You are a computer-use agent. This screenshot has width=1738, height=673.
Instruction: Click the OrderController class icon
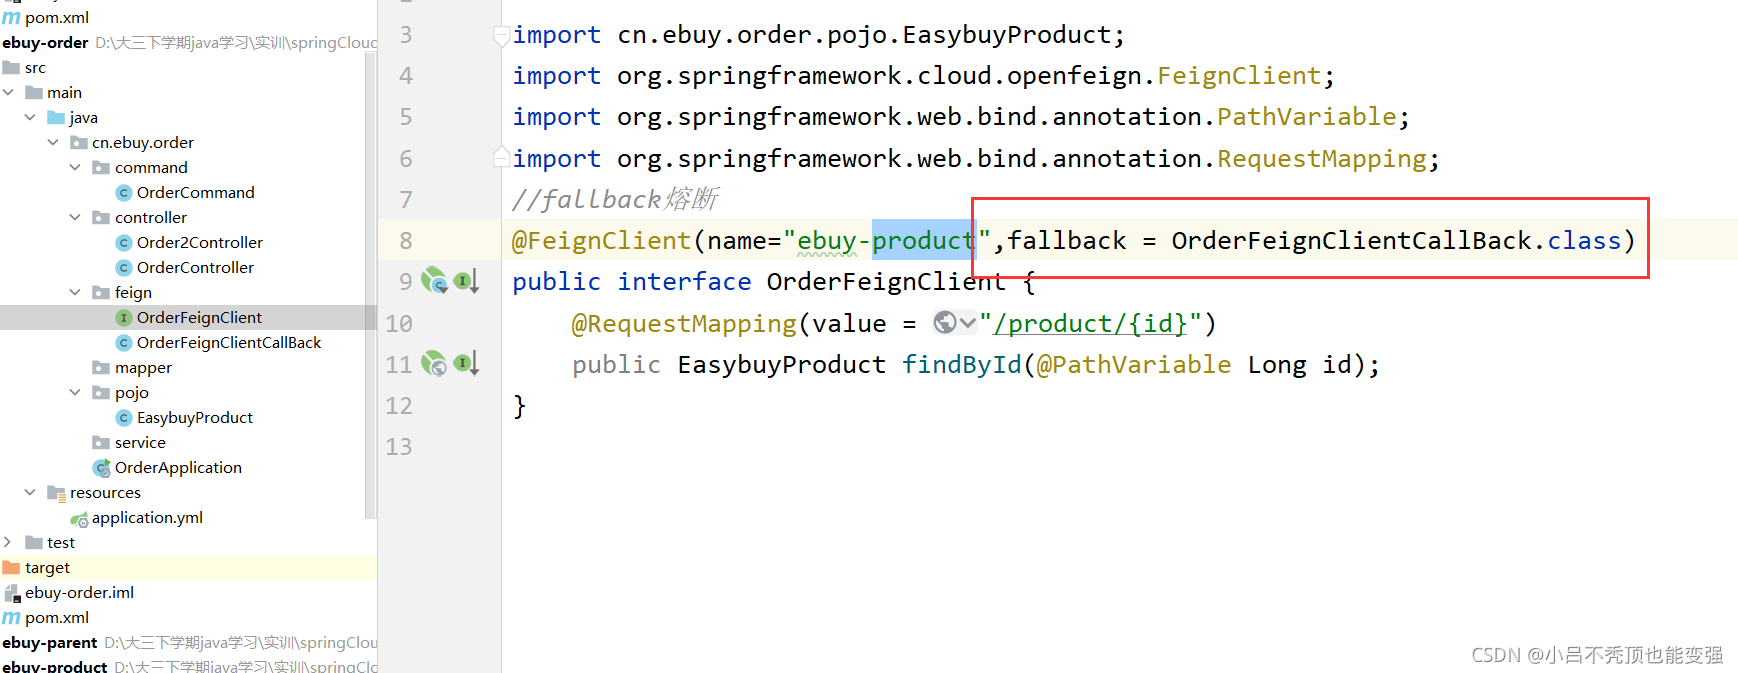pos(124,268)
